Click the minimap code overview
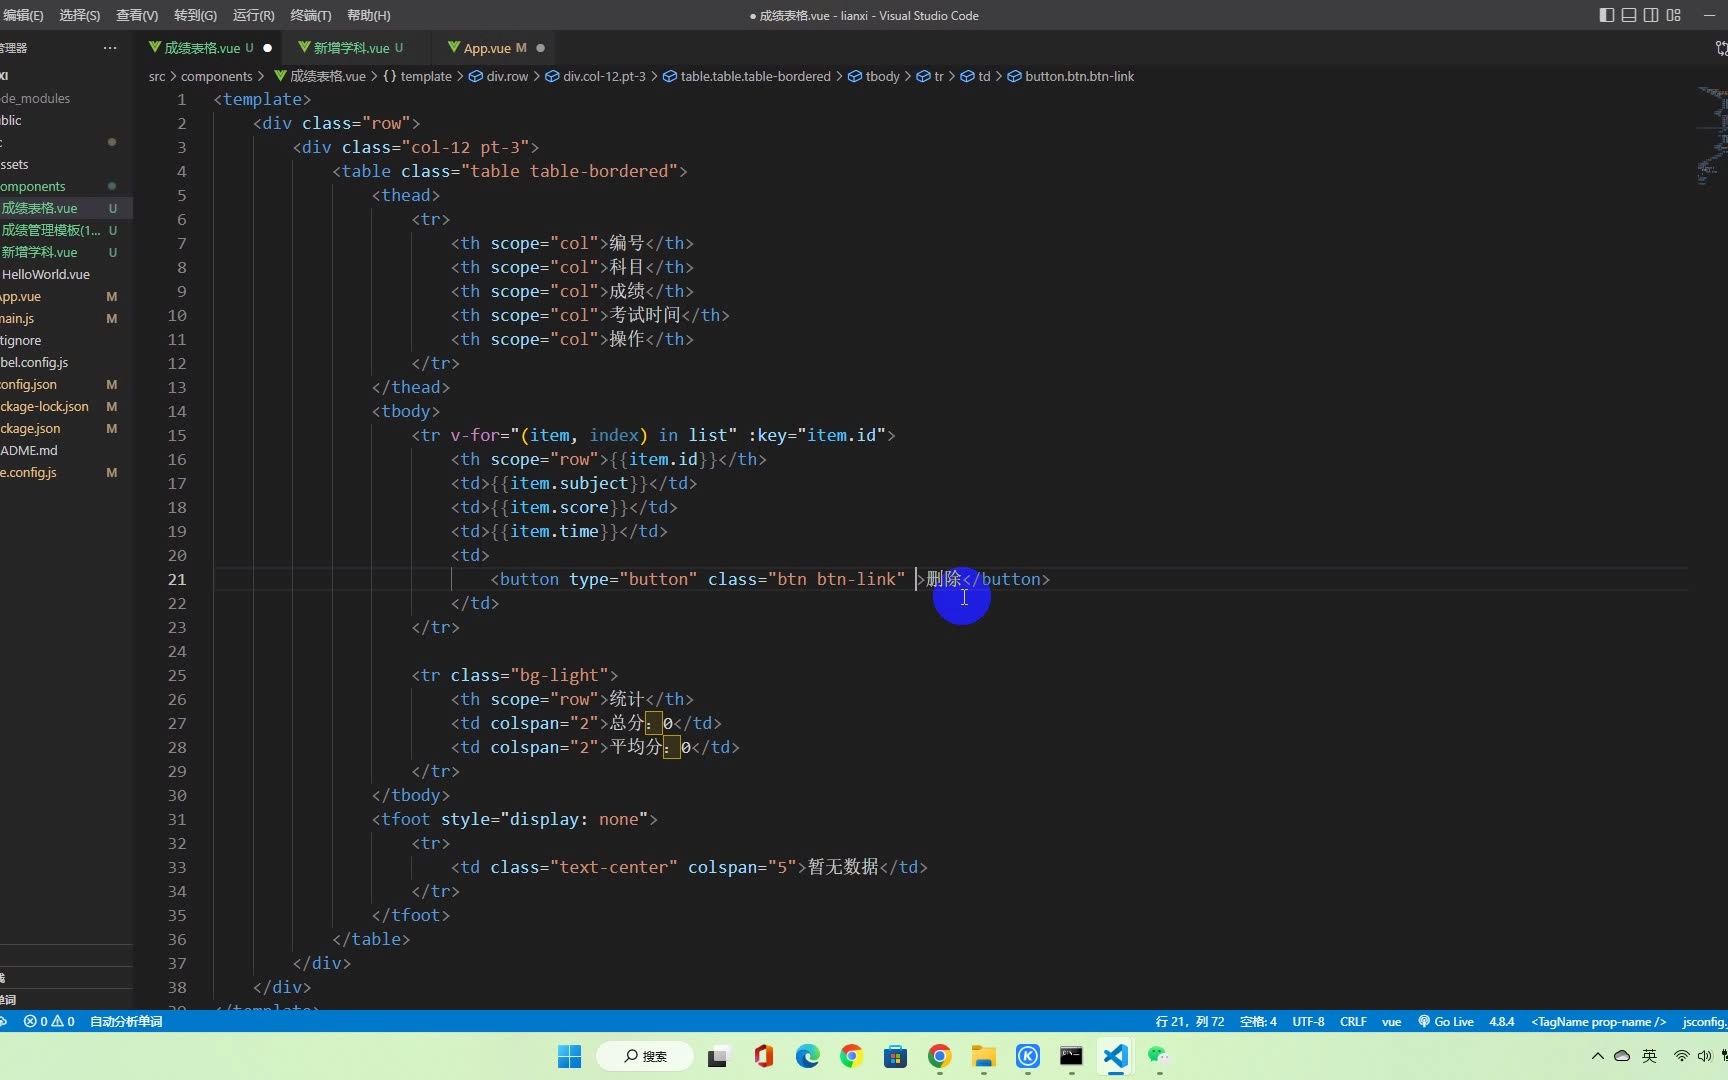Image resolution: width=1728 pixels, height=1080 pixels. coord(1712,137)
